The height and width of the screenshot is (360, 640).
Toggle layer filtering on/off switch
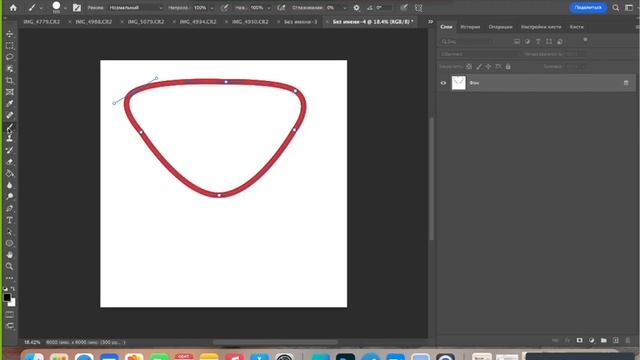tap(585, 40)
